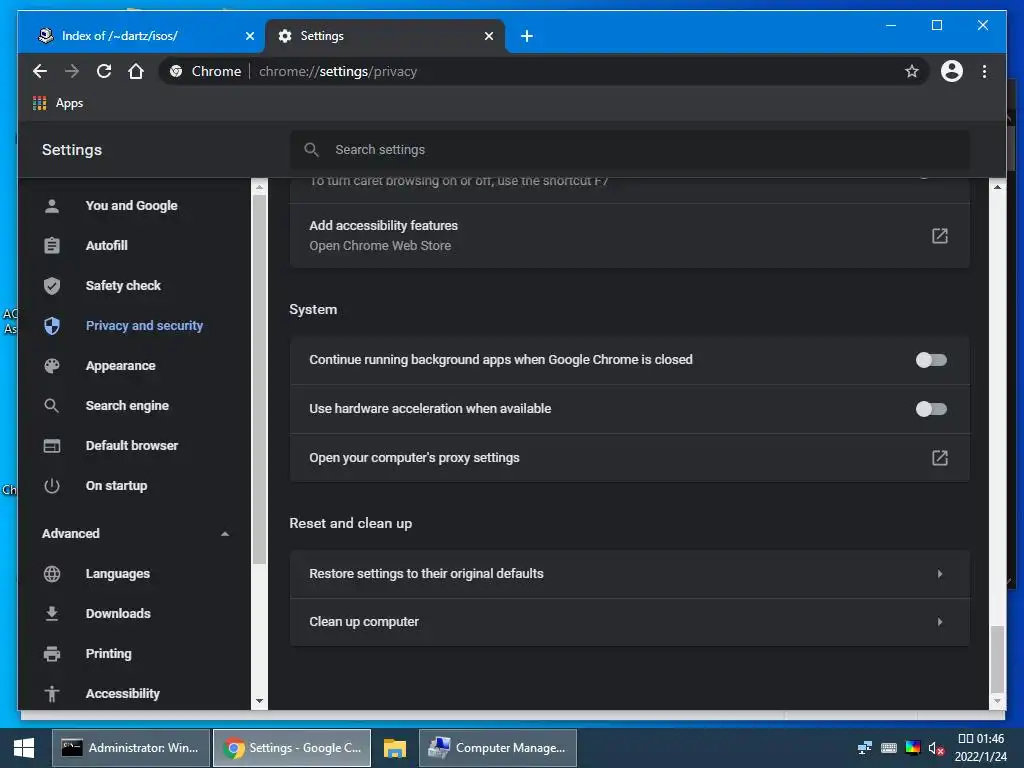Open the Apps shortcut in bookmarks bar
The image size is (1024, 768).
click(58, 103)
